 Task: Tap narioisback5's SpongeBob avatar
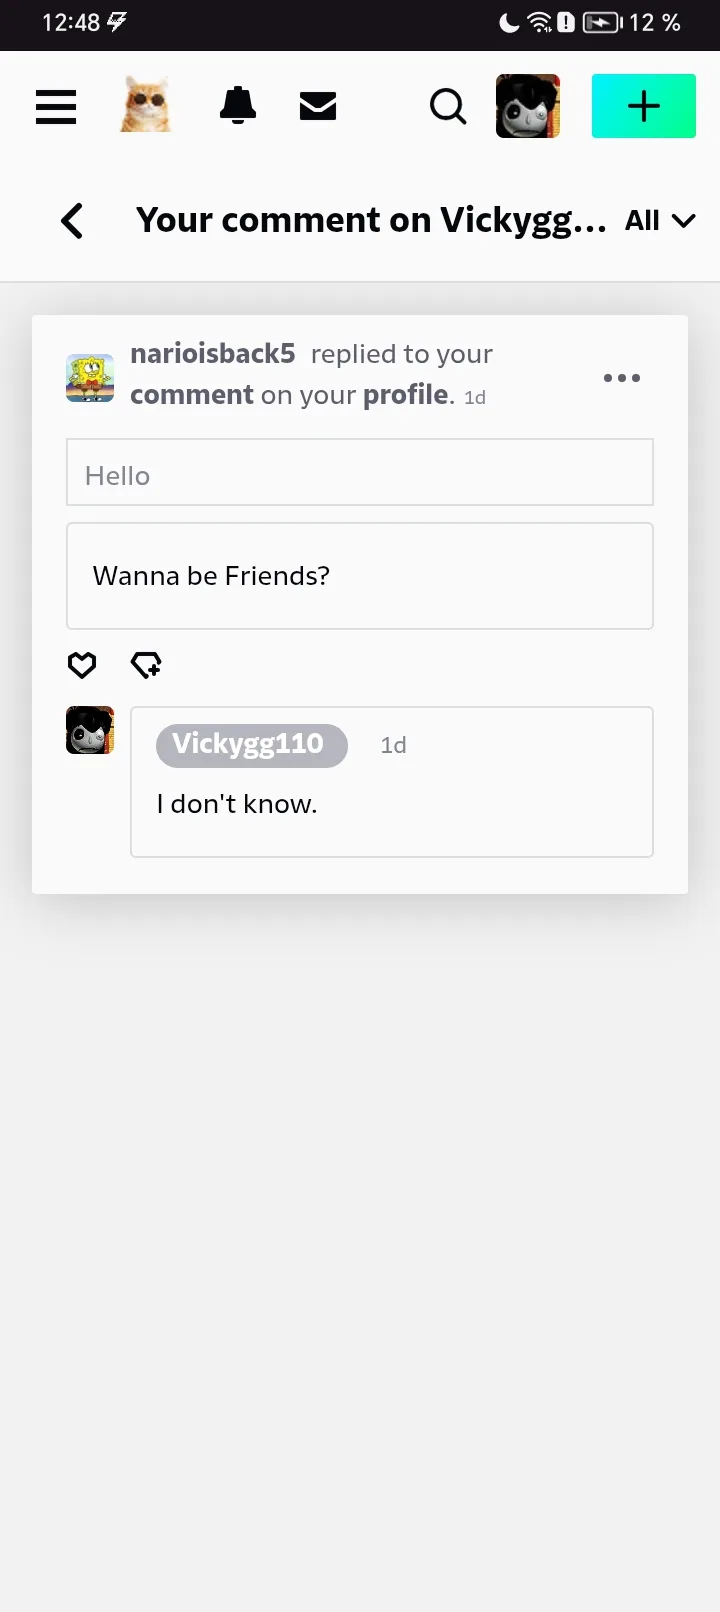click(90, 378)
